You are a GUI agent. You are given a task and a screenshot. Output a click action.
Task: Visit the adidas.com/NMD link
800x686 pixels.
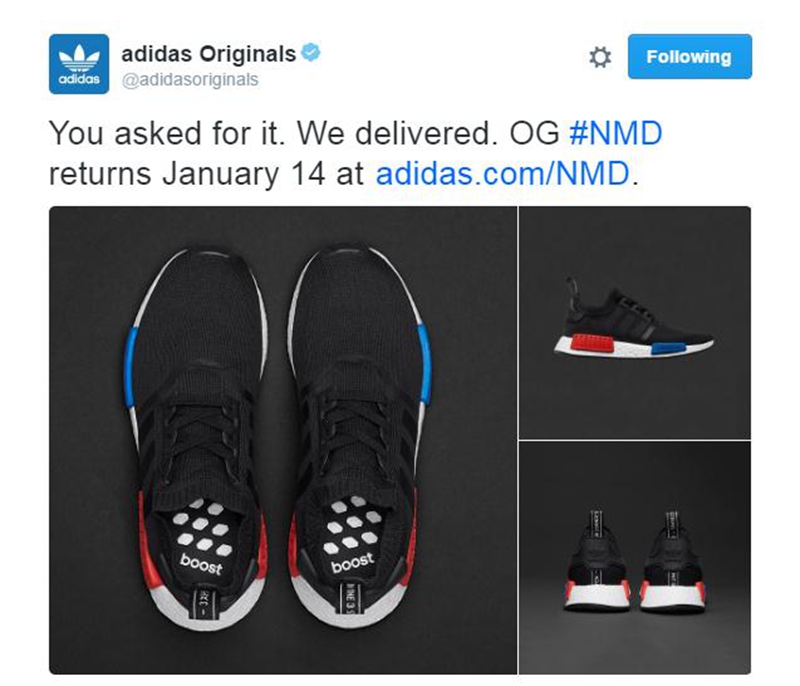pos(503,173)
